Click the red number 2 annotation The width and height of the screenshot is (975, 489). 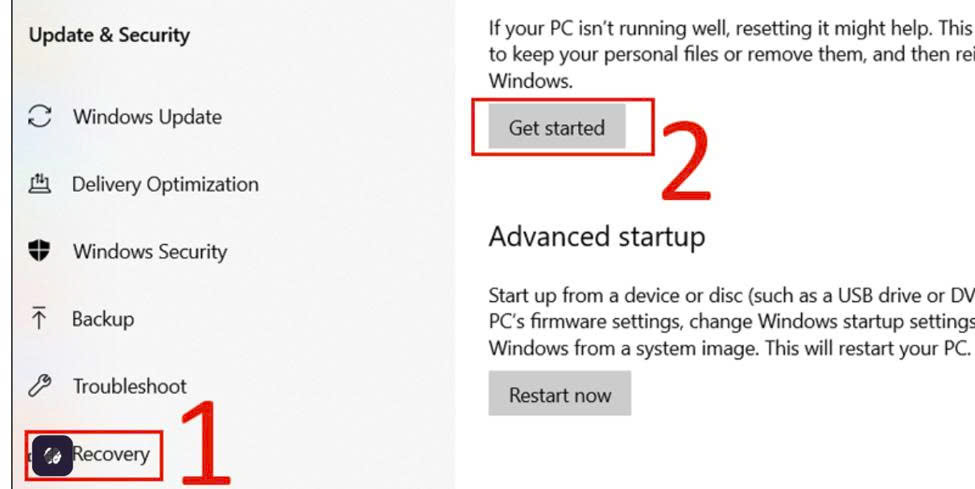click(x=686, y=161)
